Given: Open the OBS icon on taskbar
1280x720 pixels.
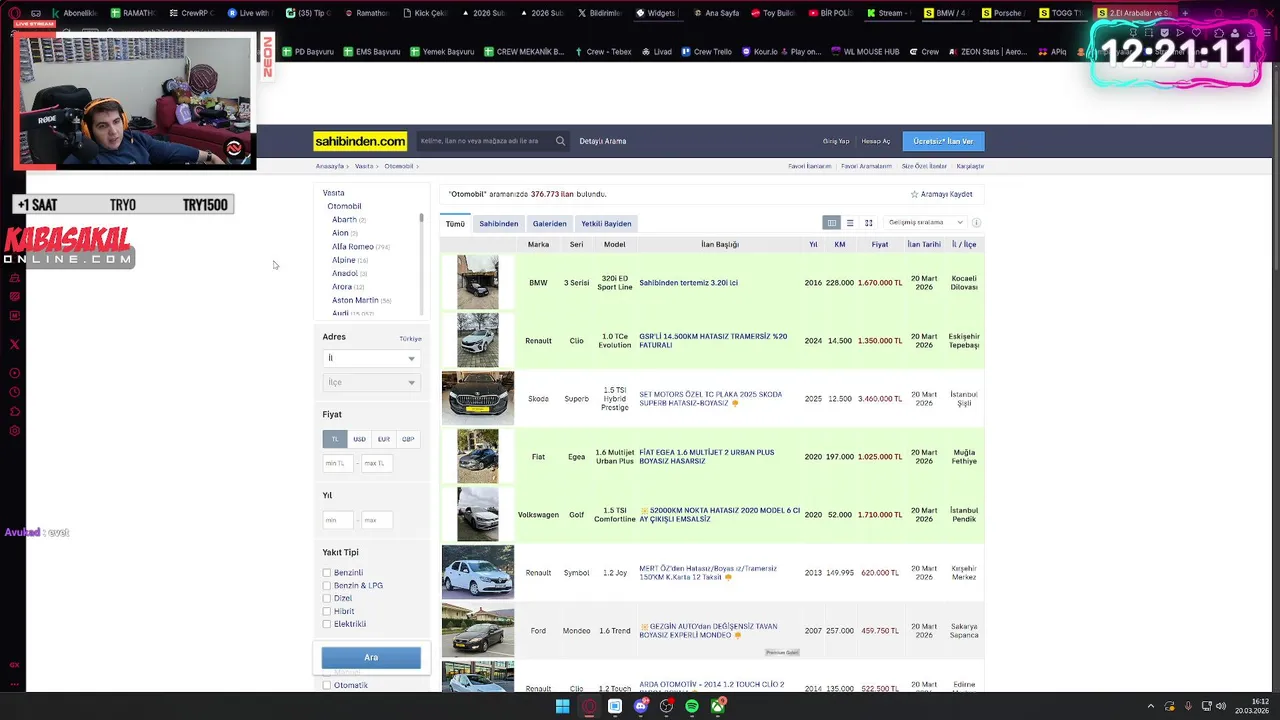Looking at the screenshot, I should pos(666,707).
